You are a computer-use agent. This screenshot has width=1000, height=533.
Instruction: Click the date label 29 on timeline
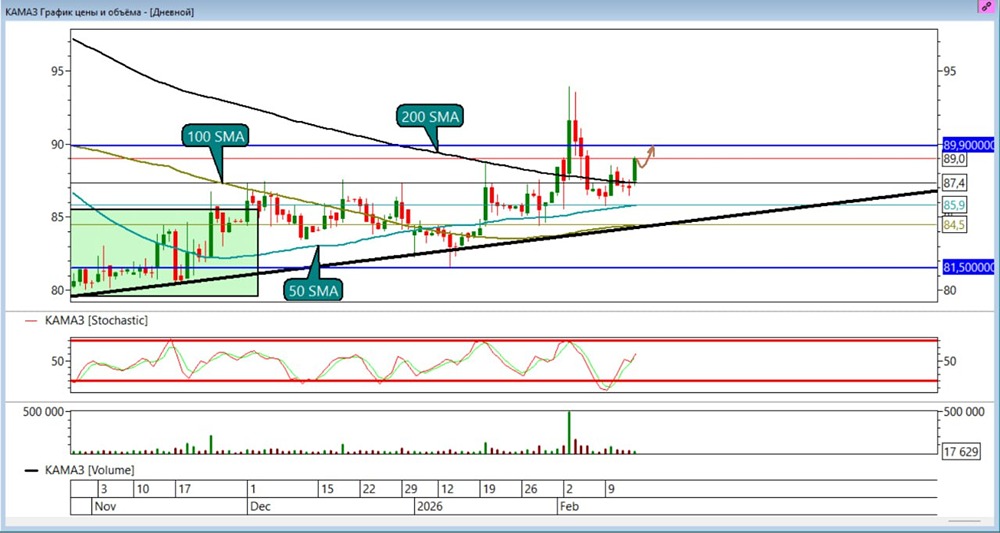coord(410,490)
